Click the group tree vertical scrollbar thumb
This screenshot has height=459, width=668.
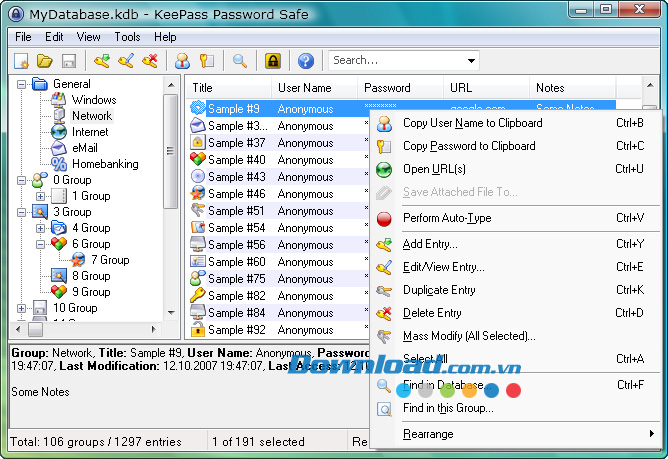pos(171,151)
